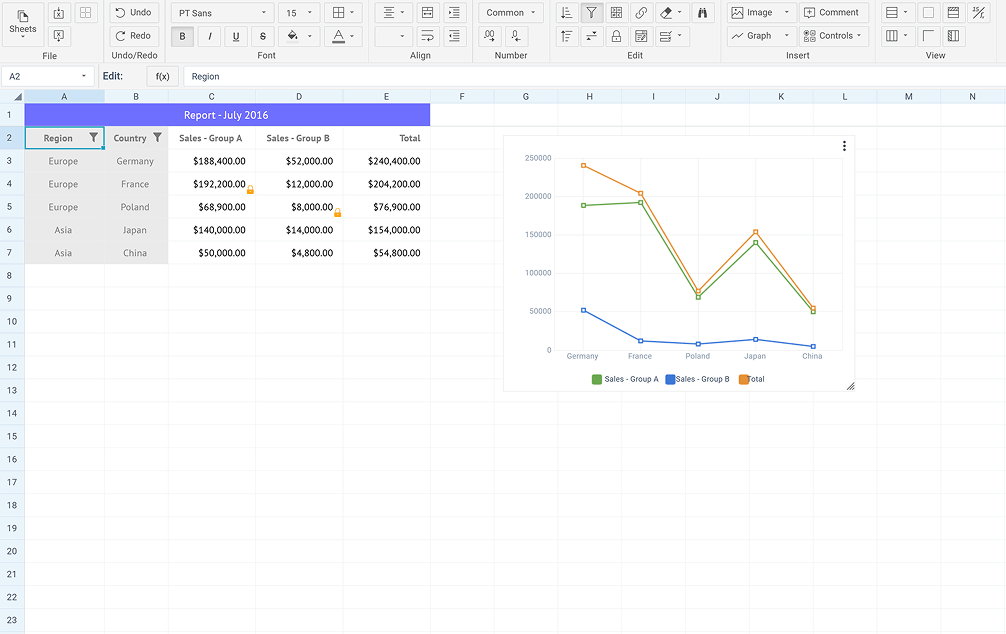The width and height of the screenshot is (1006, 634).
Task: Click the show formulas icon
Action: coord(978,13)
